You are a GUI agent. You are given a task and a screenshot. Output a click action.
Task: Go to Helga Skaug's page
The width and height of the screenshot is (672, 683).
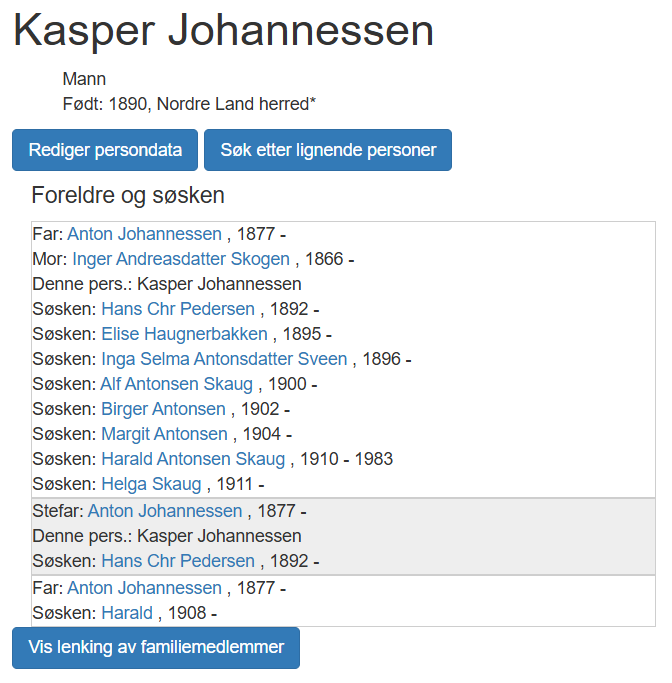point(151,485)
